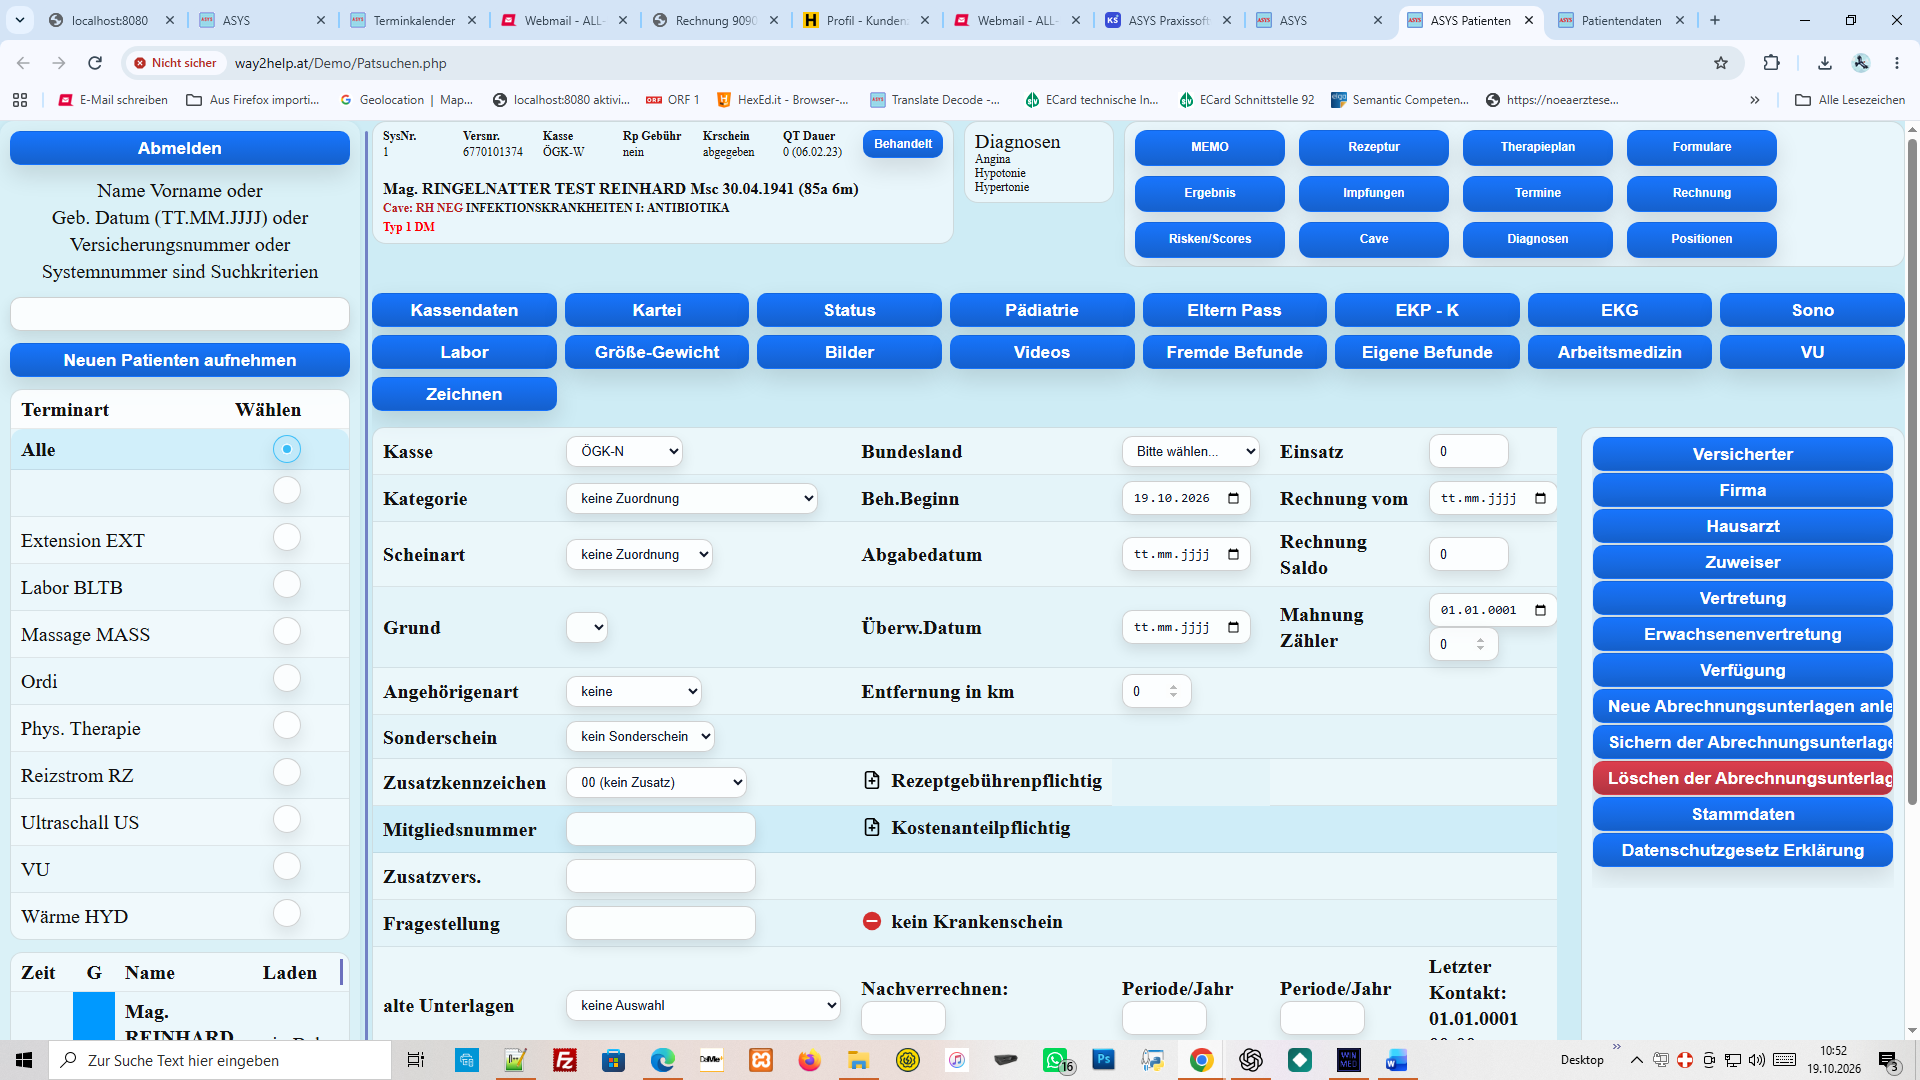Select the Alle appointment type radio
This screenshot has width=1920, height=1080.
point(287,450)
